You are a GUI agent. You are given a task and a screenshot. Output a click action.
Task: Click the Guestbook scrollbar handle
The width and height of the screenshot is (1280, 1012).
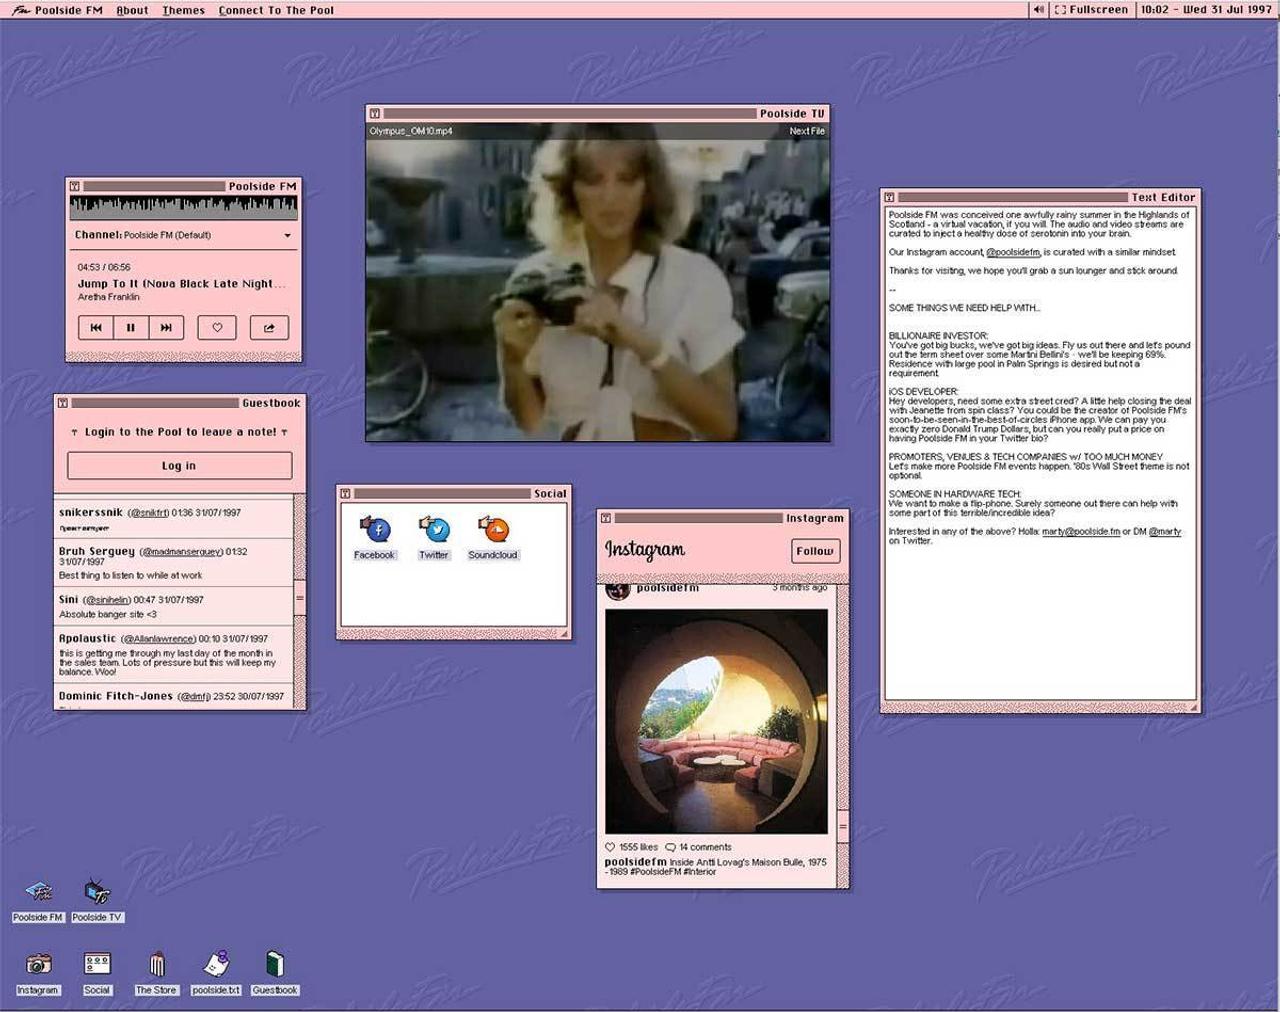click(299, 599)
